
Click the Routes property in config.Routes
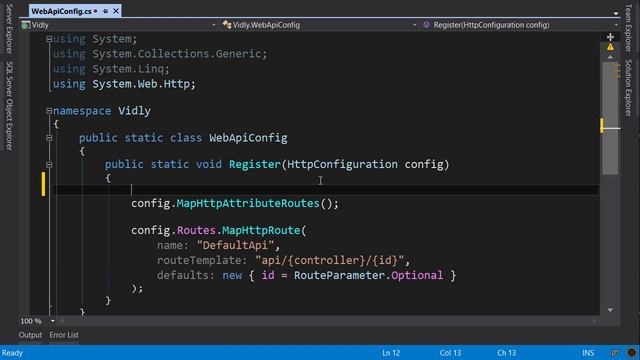196,230
